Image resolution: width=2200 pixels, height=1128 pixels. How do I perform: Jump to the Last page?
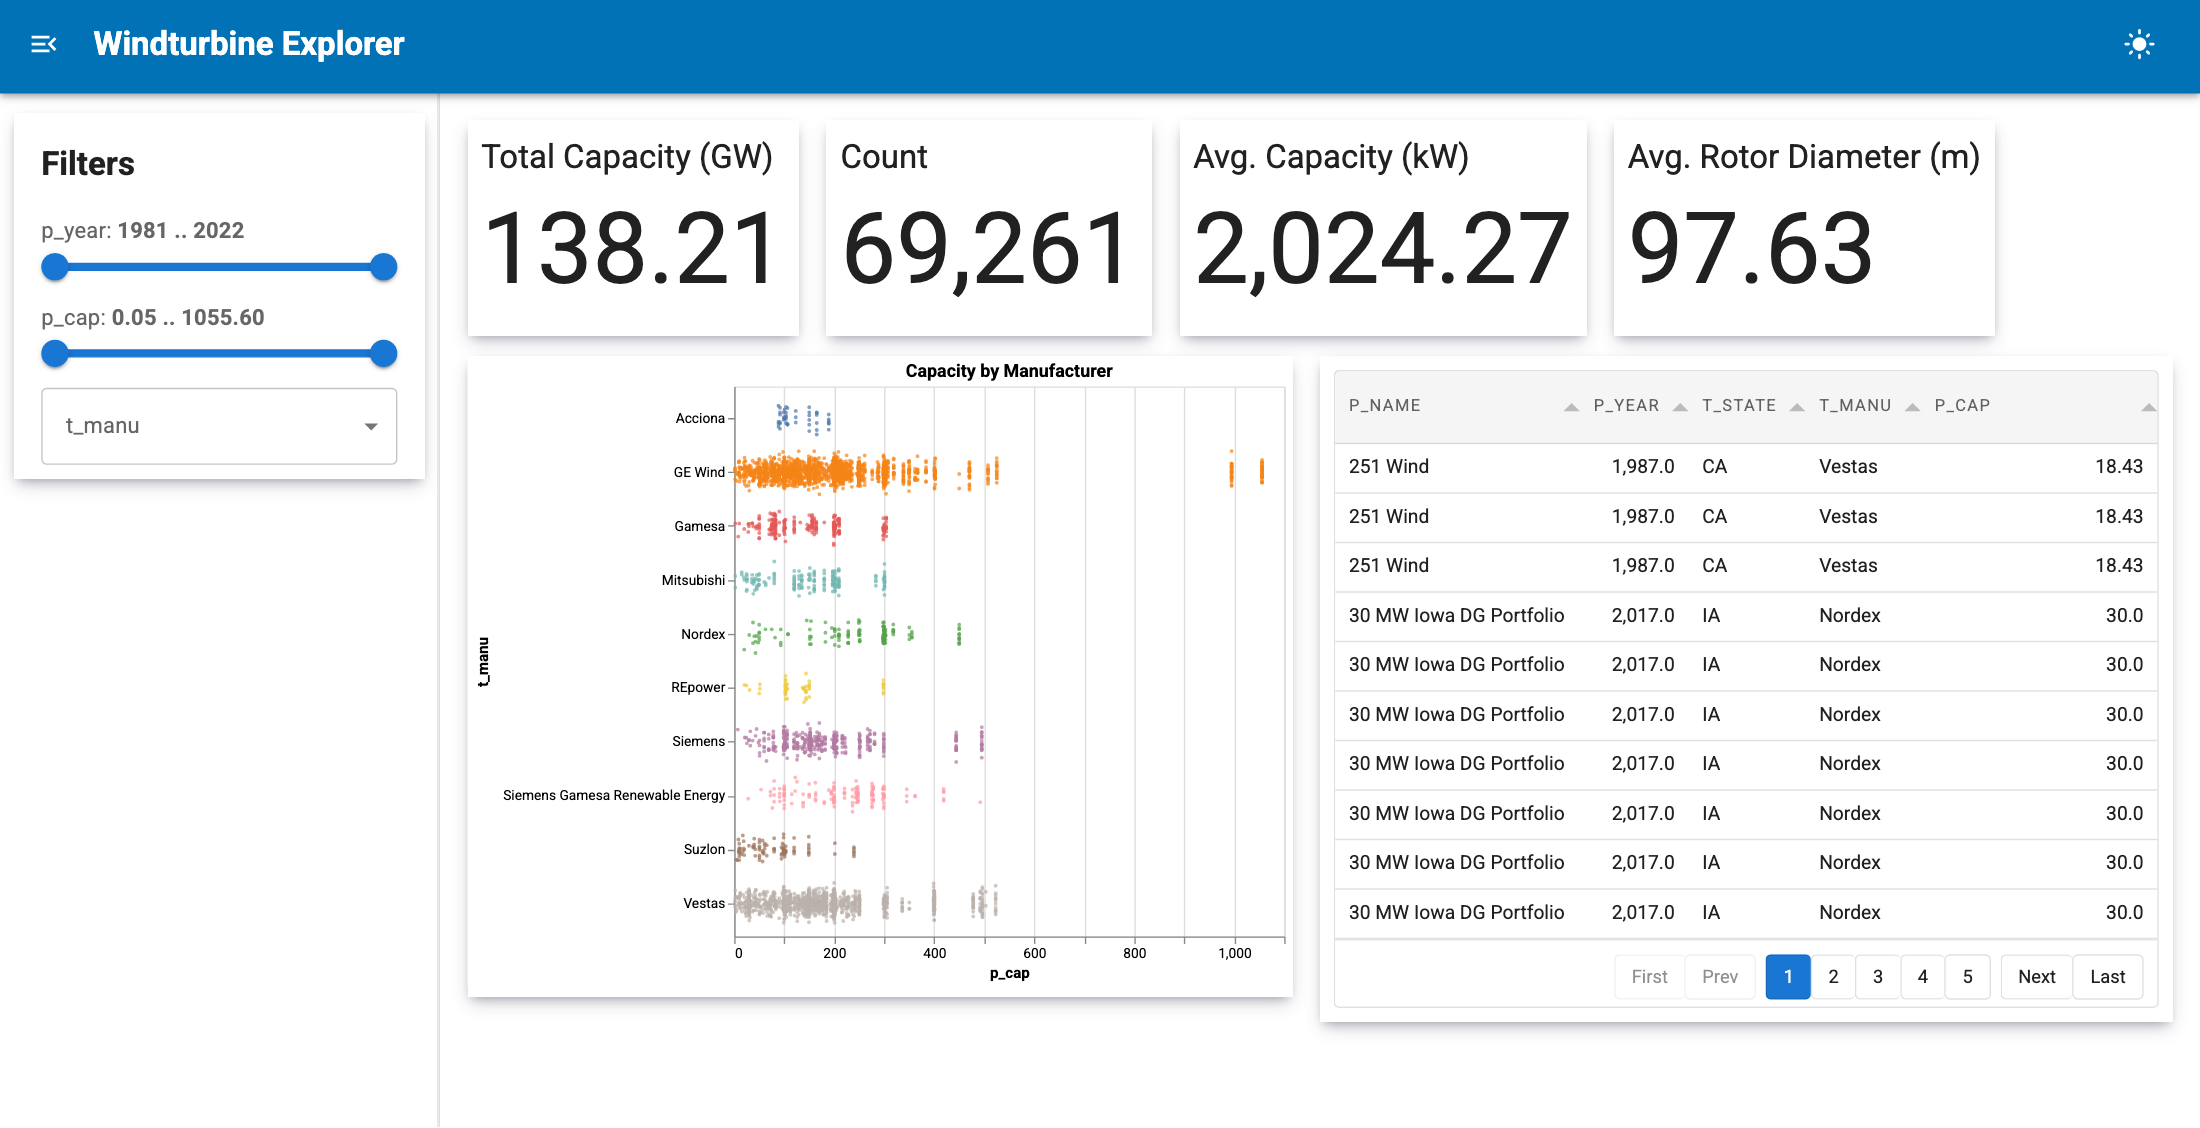tap(2108, 977)
